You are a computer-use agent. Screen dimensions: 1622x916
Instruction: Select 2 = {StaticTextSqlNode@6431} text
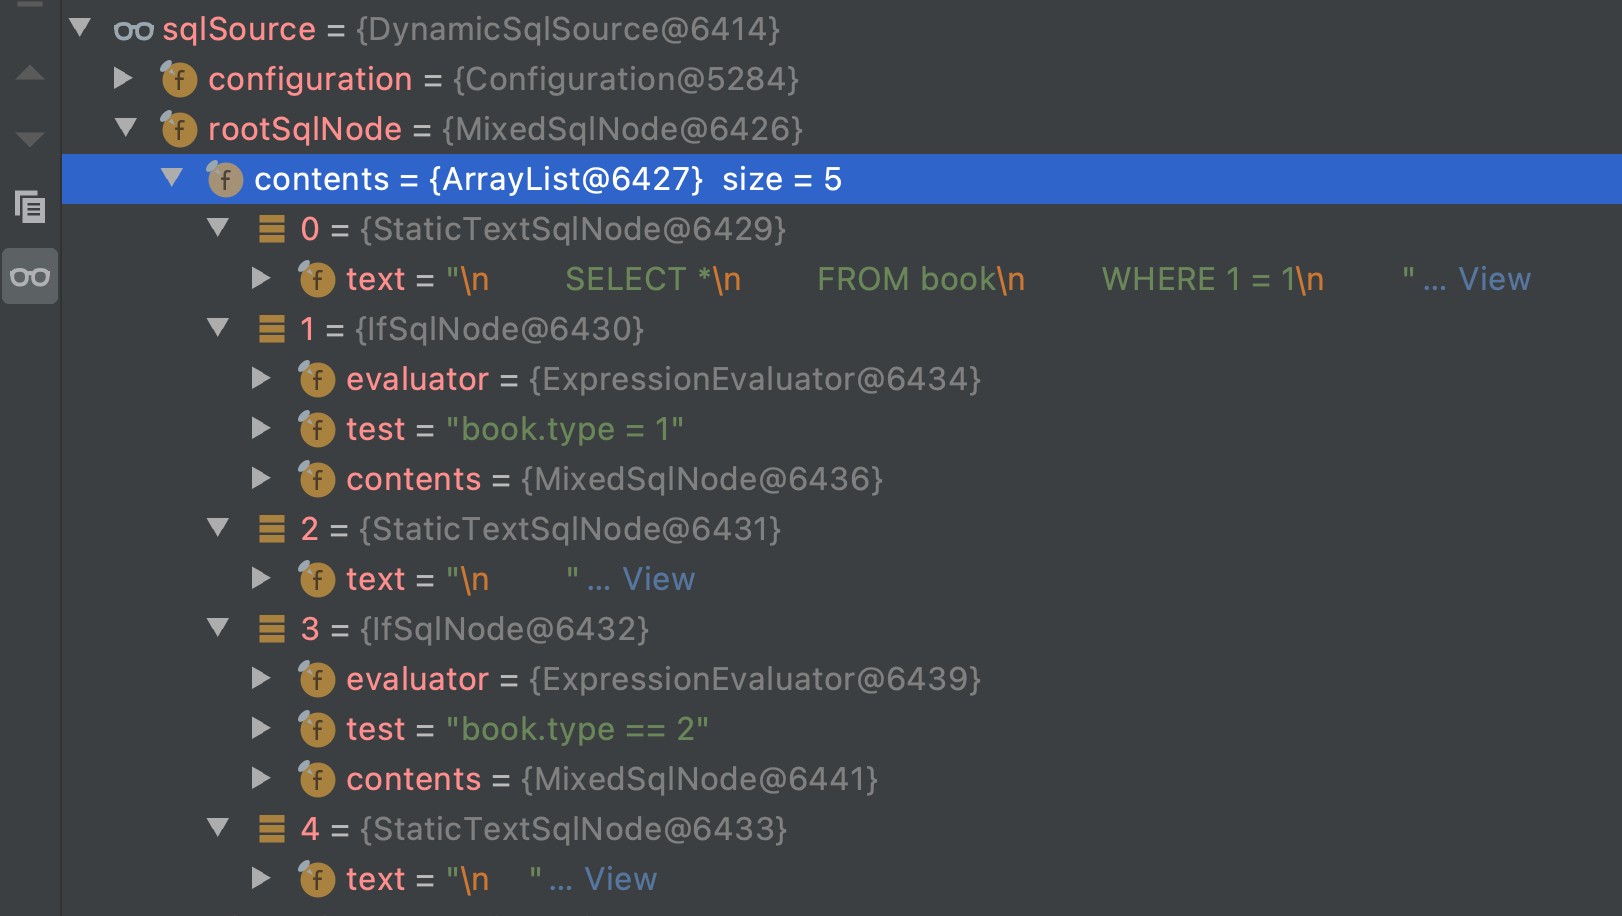point(541,529)
